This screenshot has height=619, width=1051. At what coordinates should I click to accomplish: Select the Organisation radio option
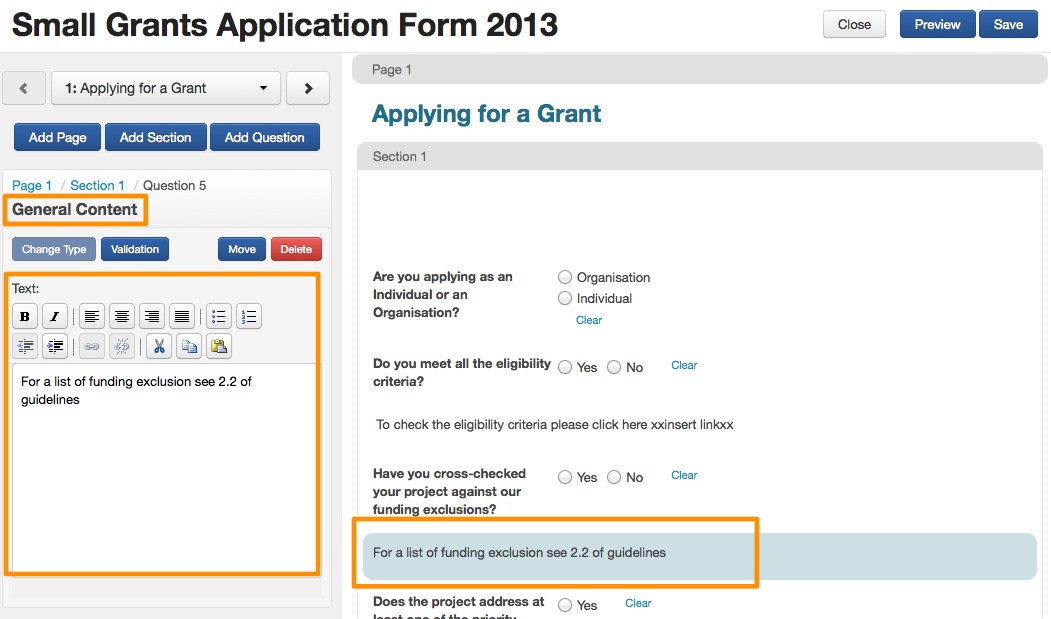coord(566,277)
